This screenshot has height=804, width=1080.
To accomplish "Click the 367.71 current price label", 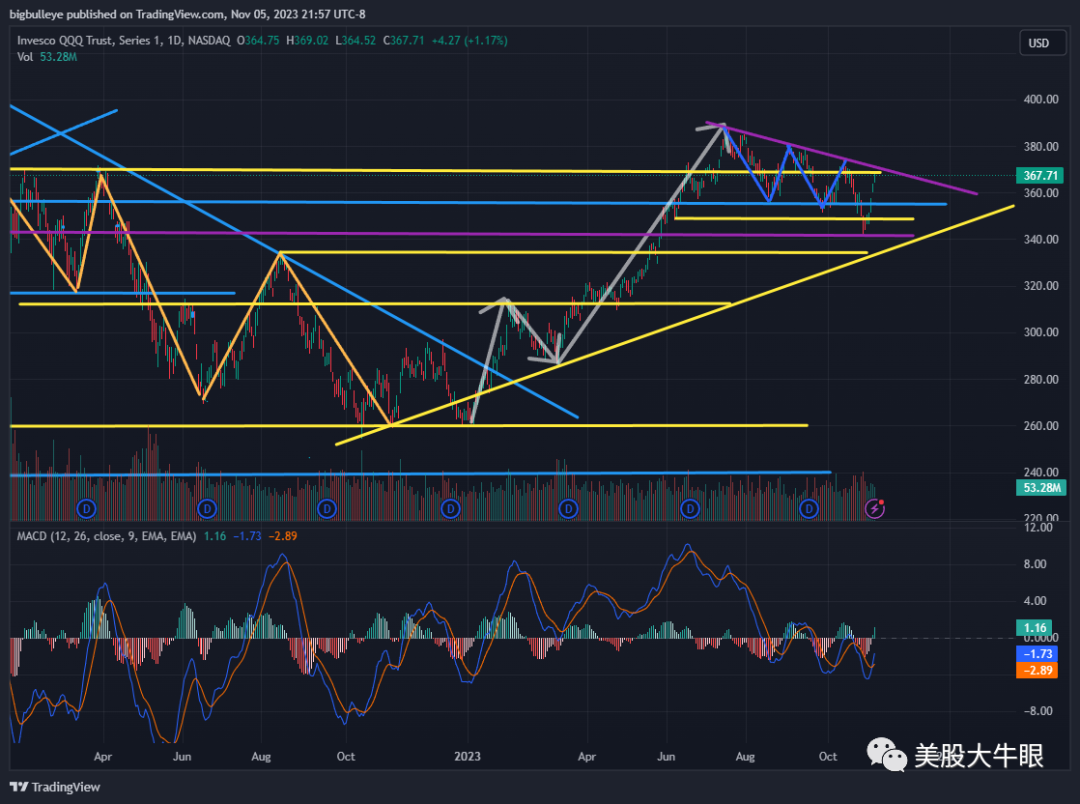I will coord(1040,175).
